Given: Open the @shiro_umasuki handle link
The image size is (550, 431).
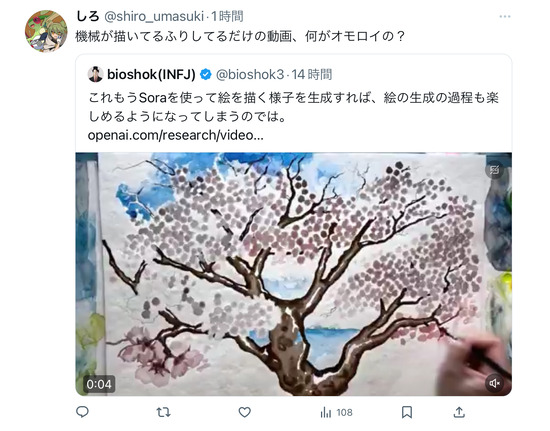Looking at the screenshot, I should coord(153,16).
